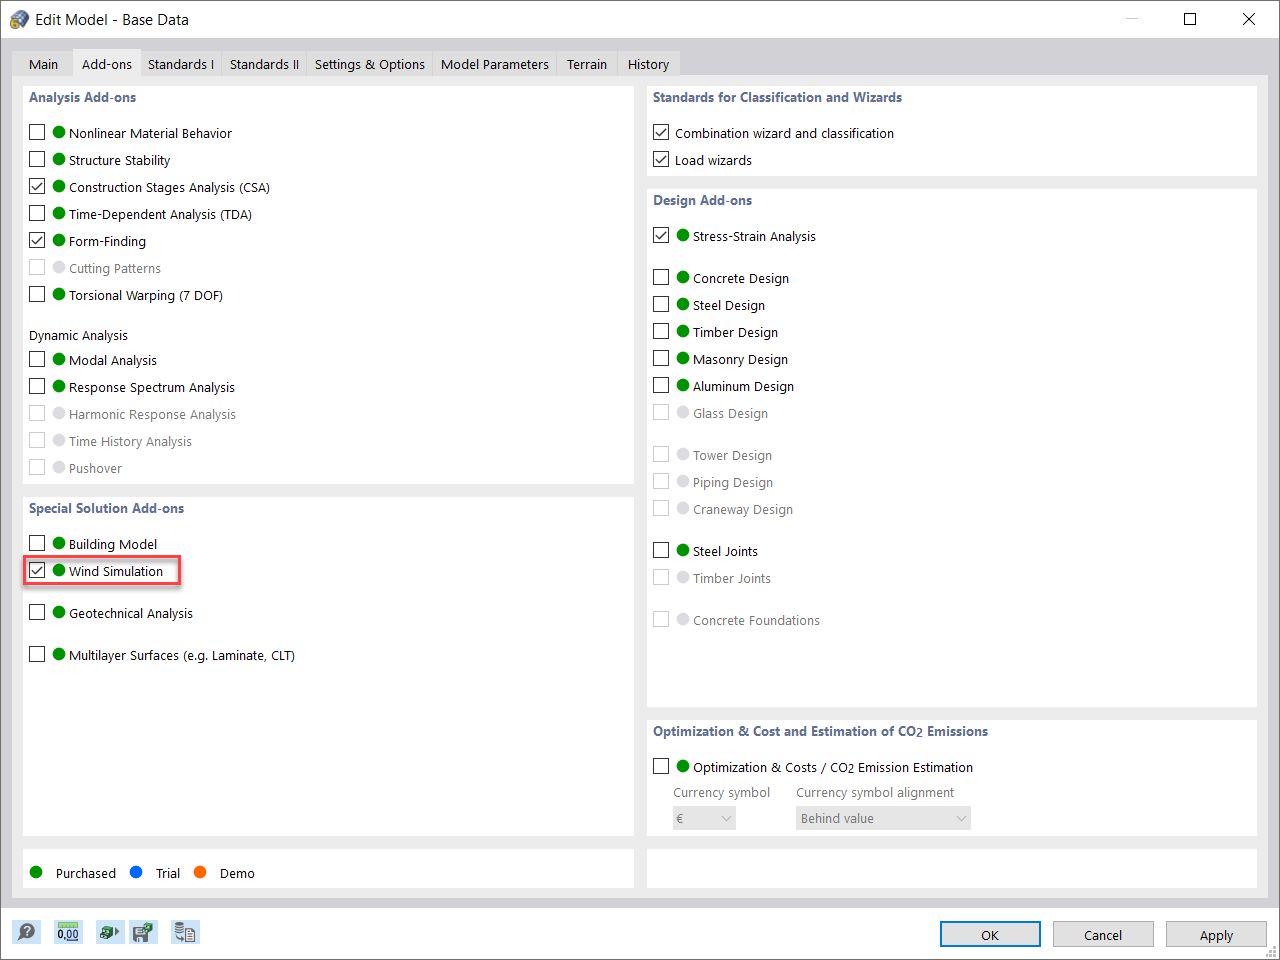Enable the Concrete Design add-on
The height and width of the screenshot is (960, 1280).
661,277
